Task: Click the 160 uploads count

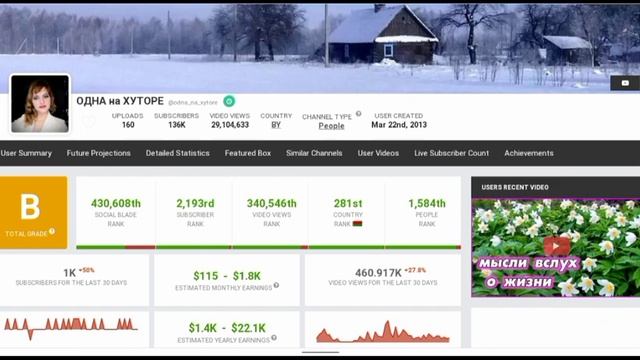Action: point(128,125)
